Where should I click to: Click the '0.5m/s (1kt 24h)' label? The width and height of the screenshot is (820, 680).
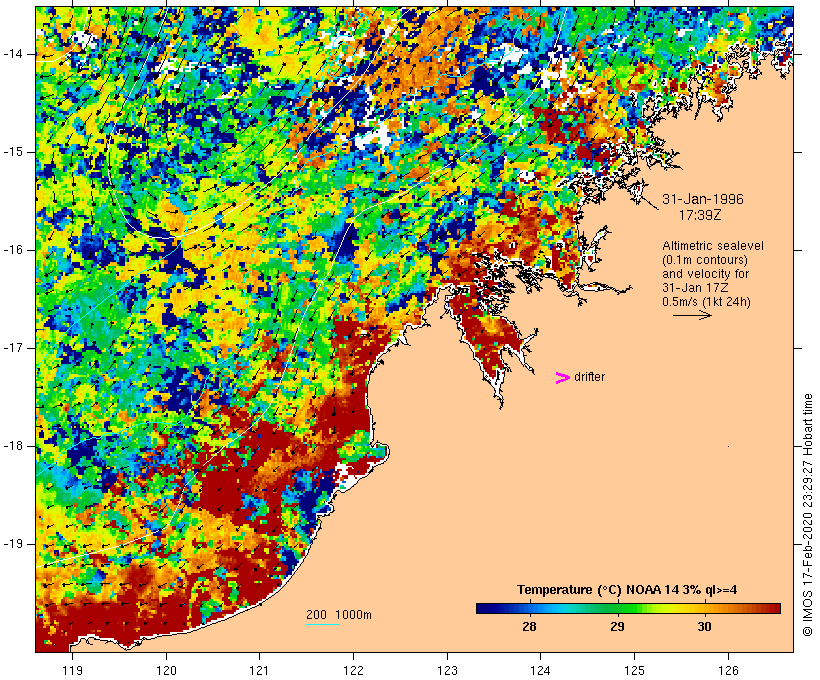pyautogui.click(x=706, y=302)
